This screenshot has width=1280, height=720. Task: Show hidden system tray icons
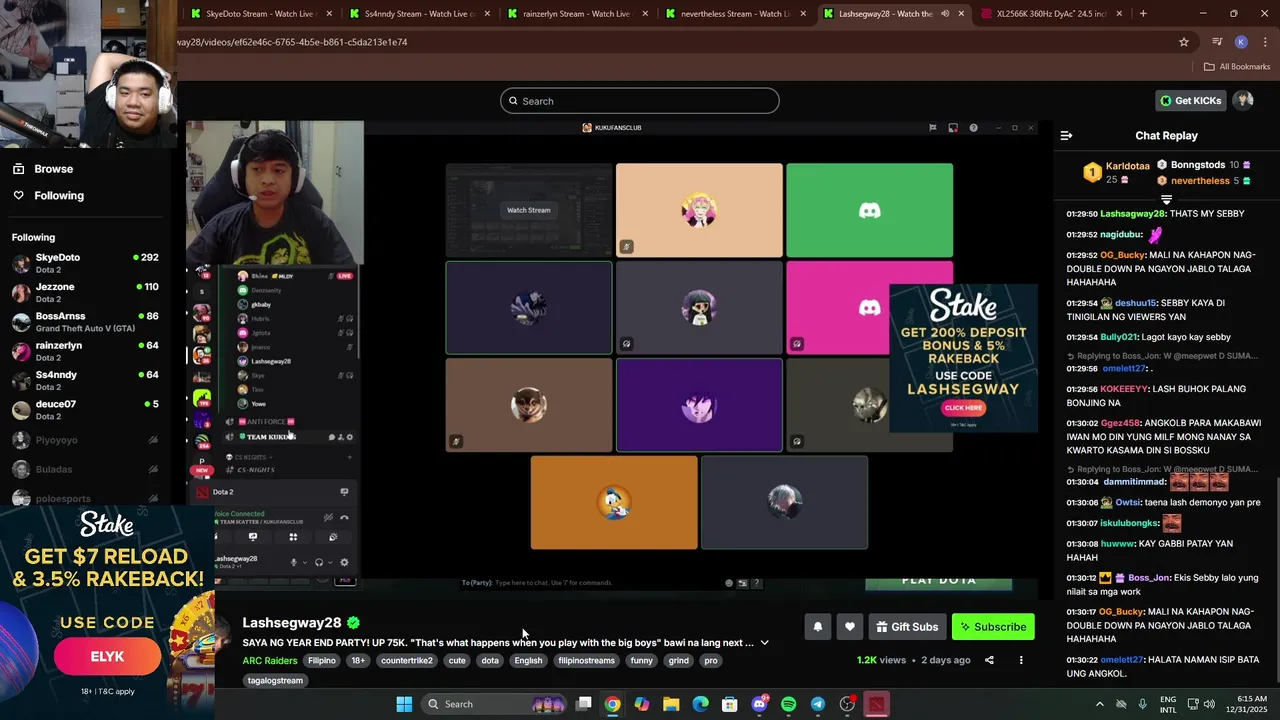(x=1100, y=704)
